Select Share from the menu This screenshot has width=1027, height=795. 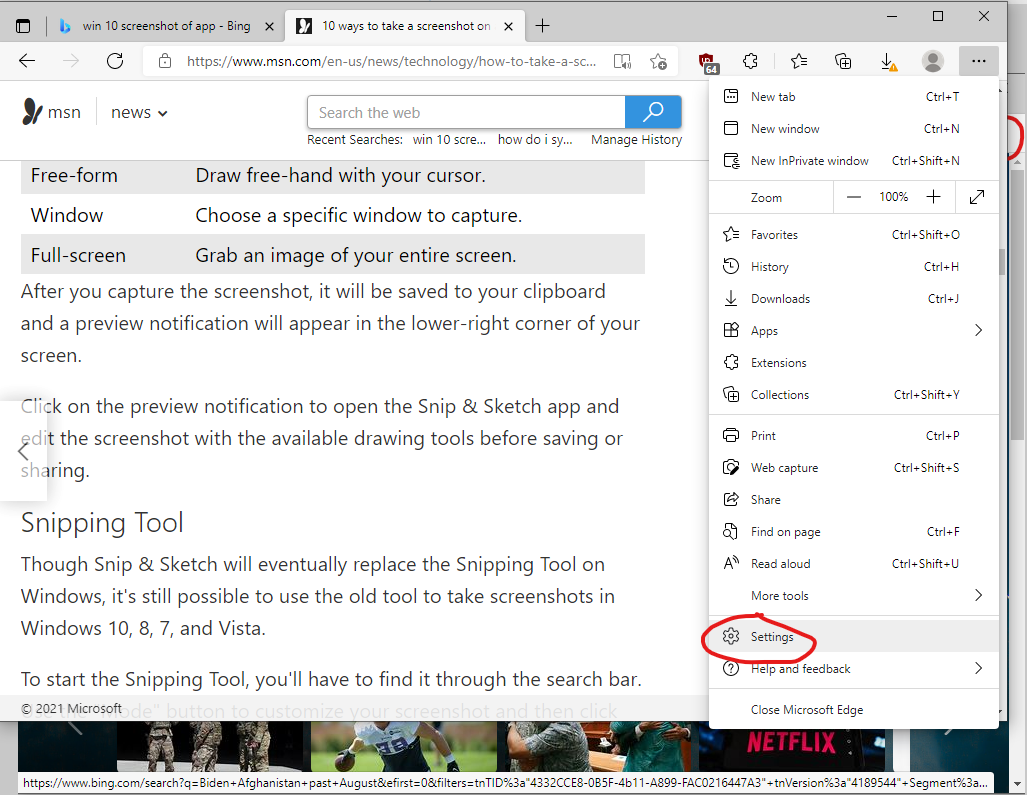click(853, 500)
